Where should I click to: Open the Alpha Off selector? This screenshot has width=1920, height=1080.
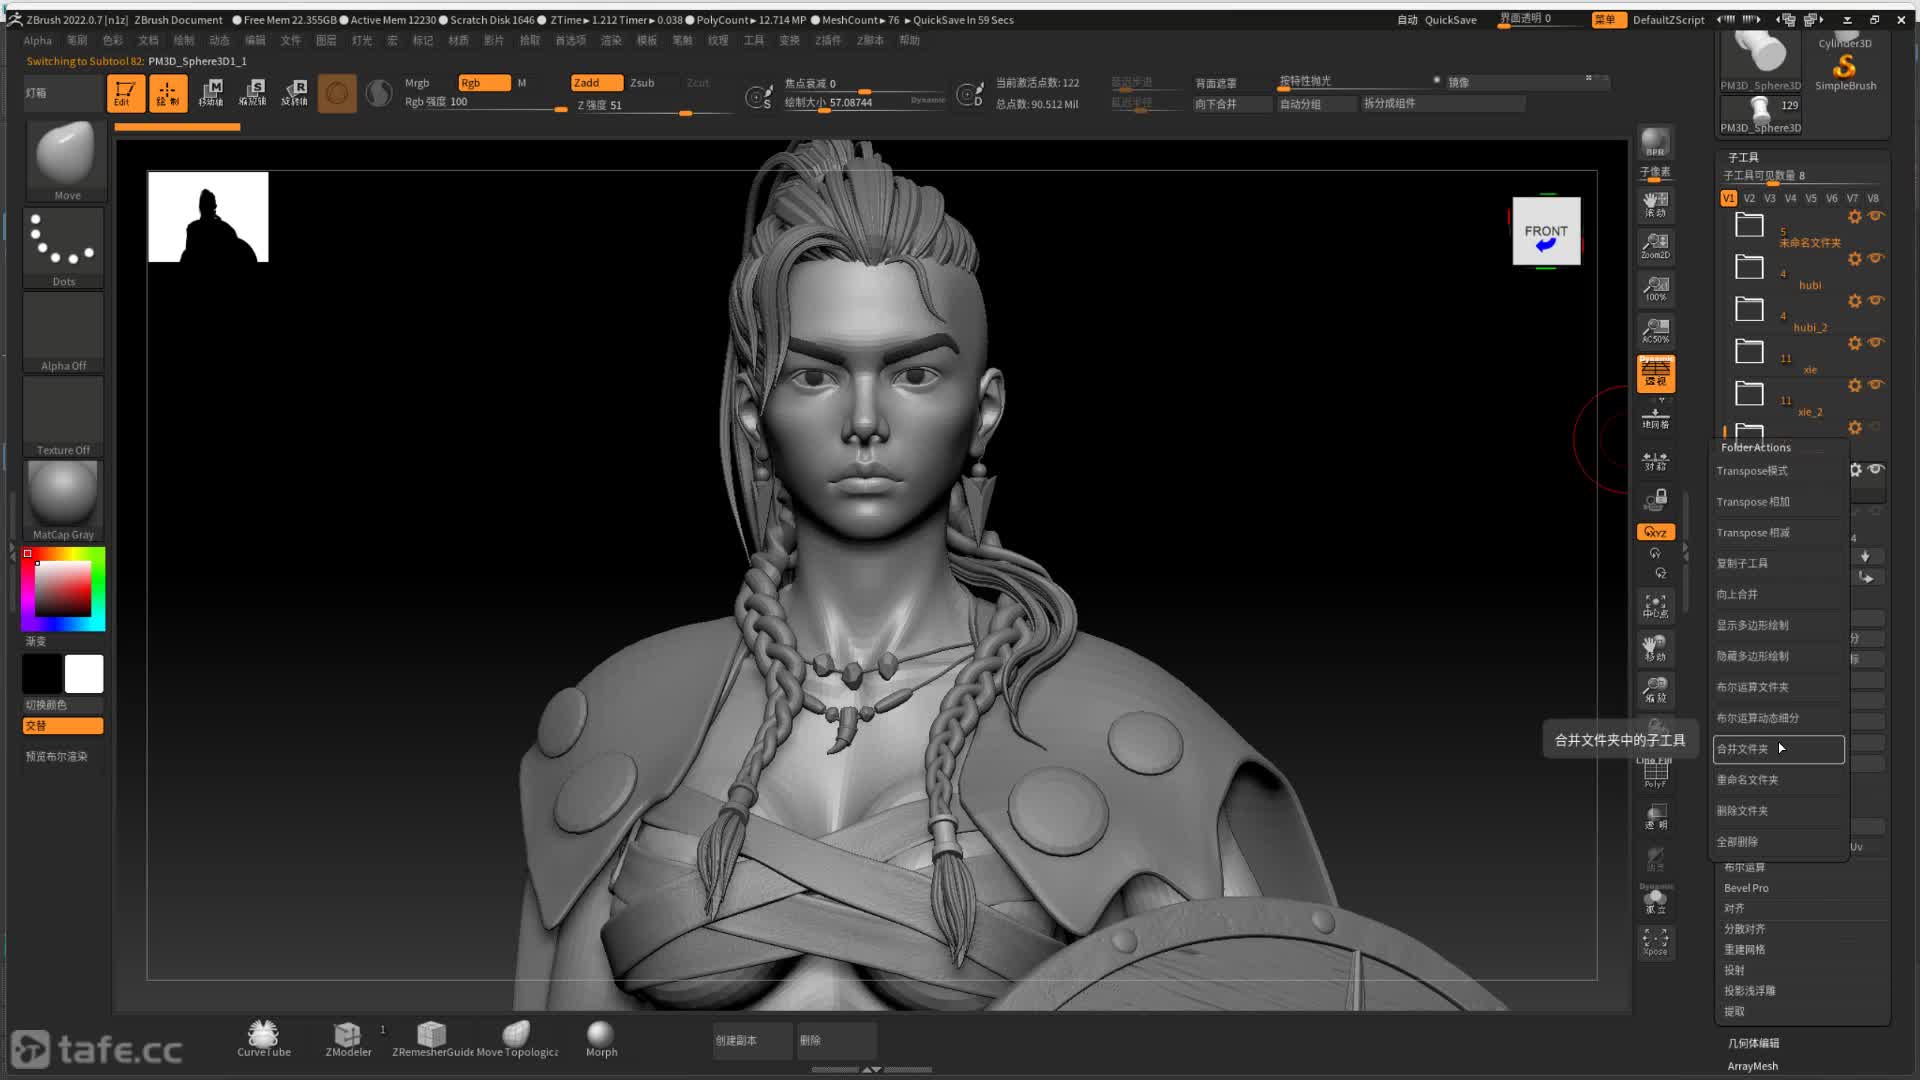pyautogui.click(x=64, y=333)
